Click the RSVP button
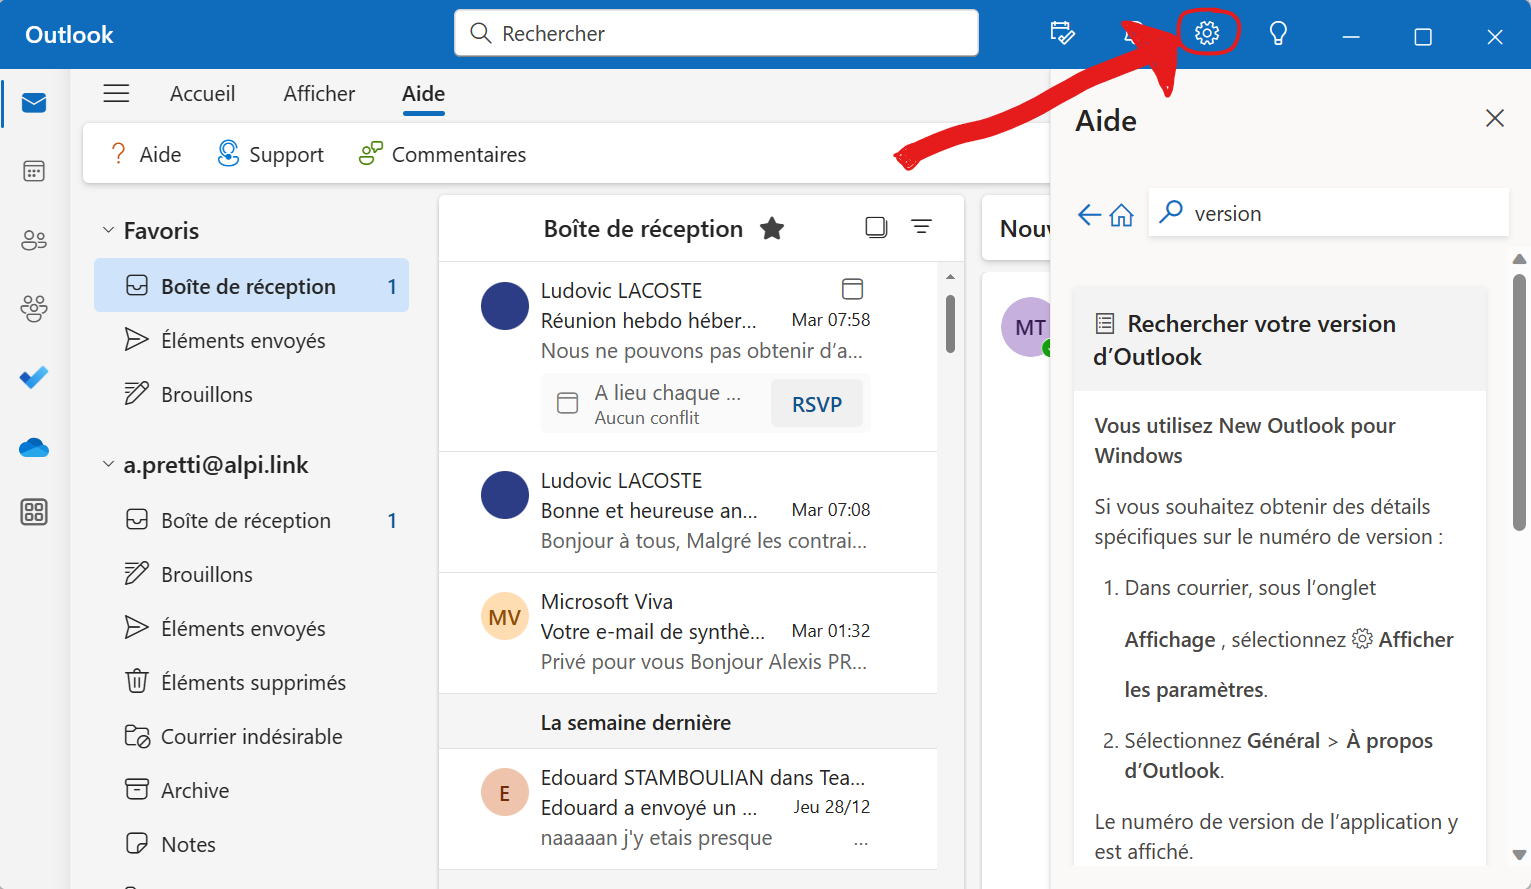Image resolution: width=1531 pixels, height=889 pixels. pyautogui.click(x=817, y=404)
